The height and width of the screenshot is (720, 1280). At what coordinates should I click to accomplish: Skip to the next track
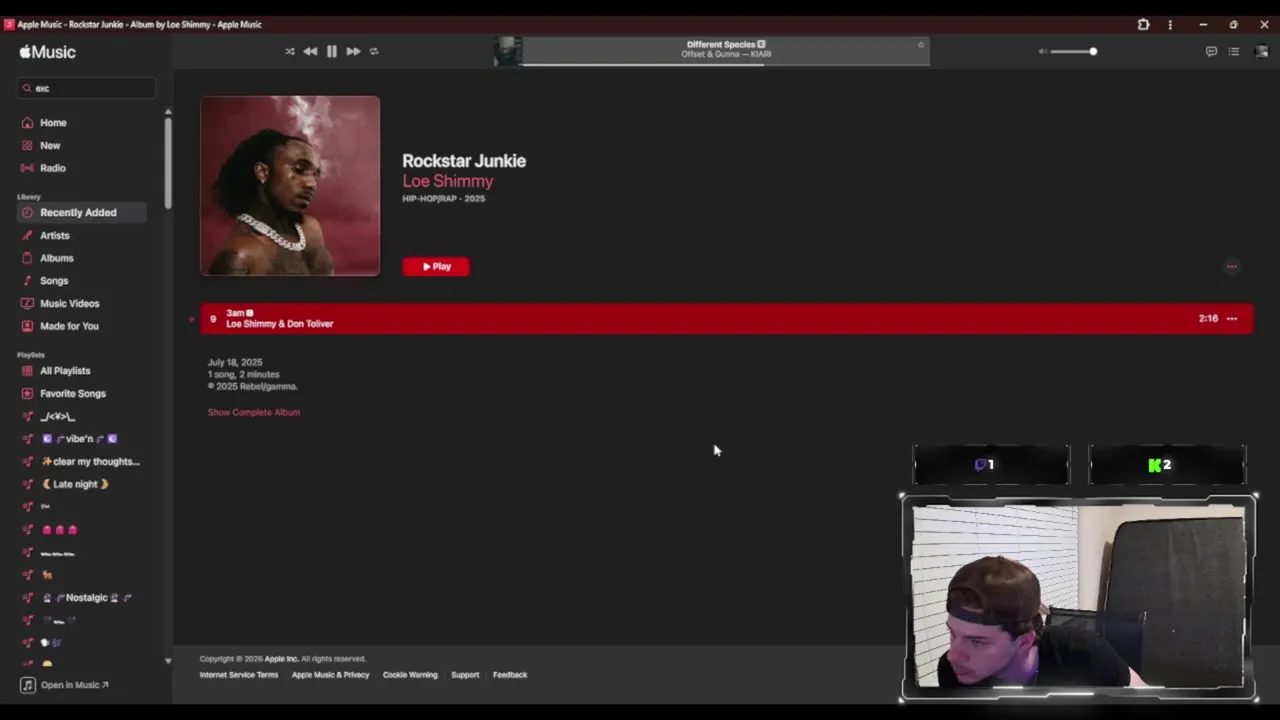click(x=353, y=51)
